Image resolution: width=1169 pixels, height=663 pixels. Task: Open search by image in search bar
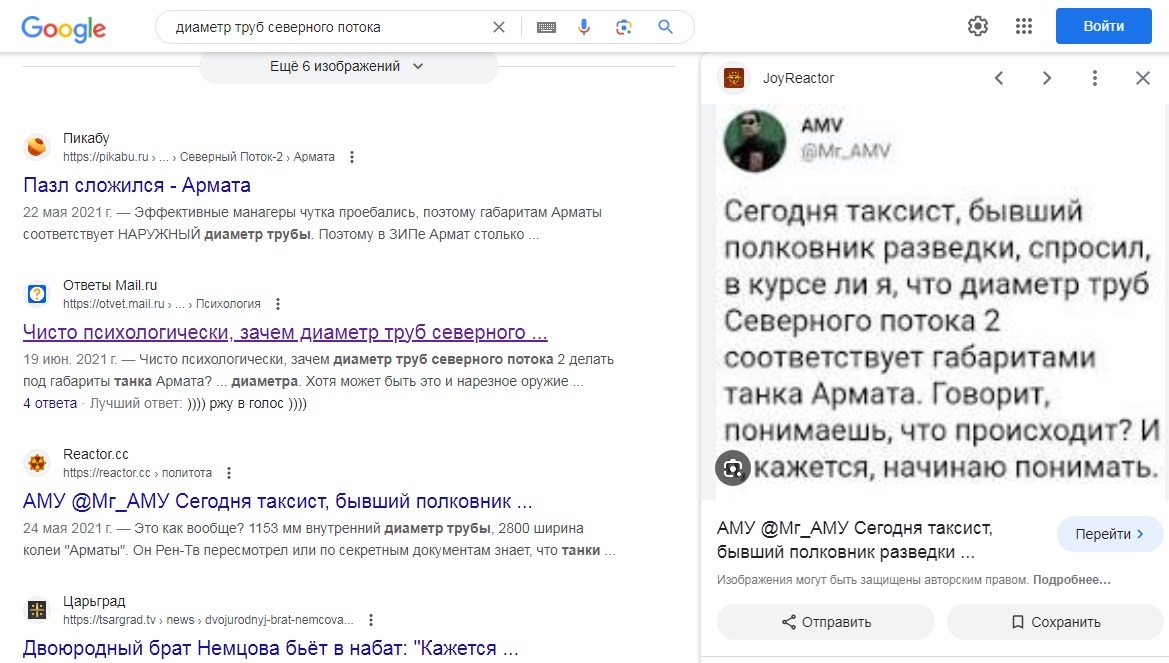[x=624, y=27]
